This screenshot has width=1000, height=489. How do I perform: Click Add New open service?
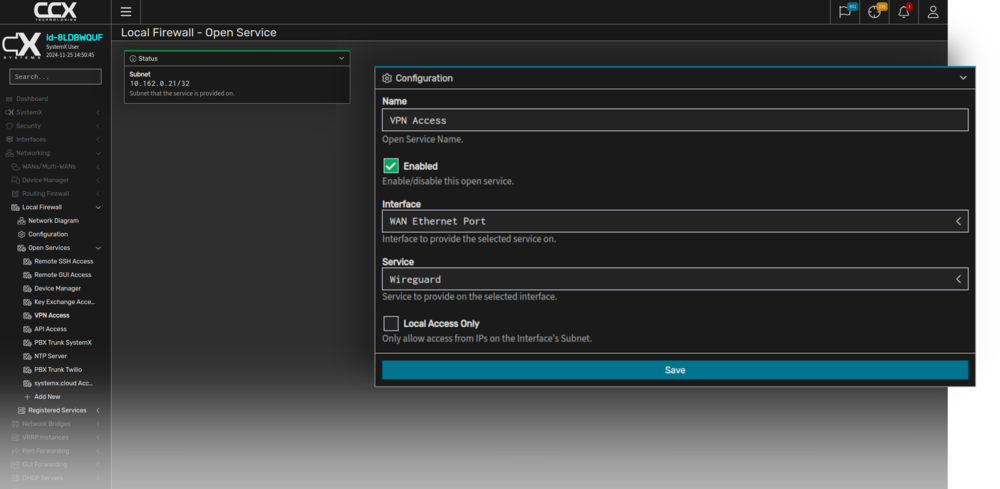tap(49, 397)
